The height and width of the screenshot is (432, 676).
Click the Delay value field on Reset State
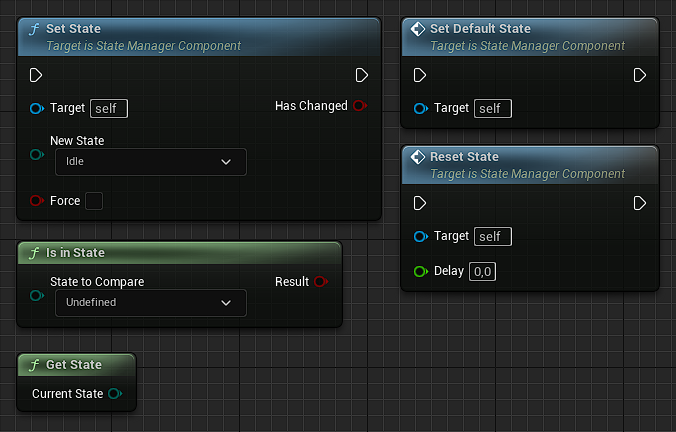coord(484,271)
